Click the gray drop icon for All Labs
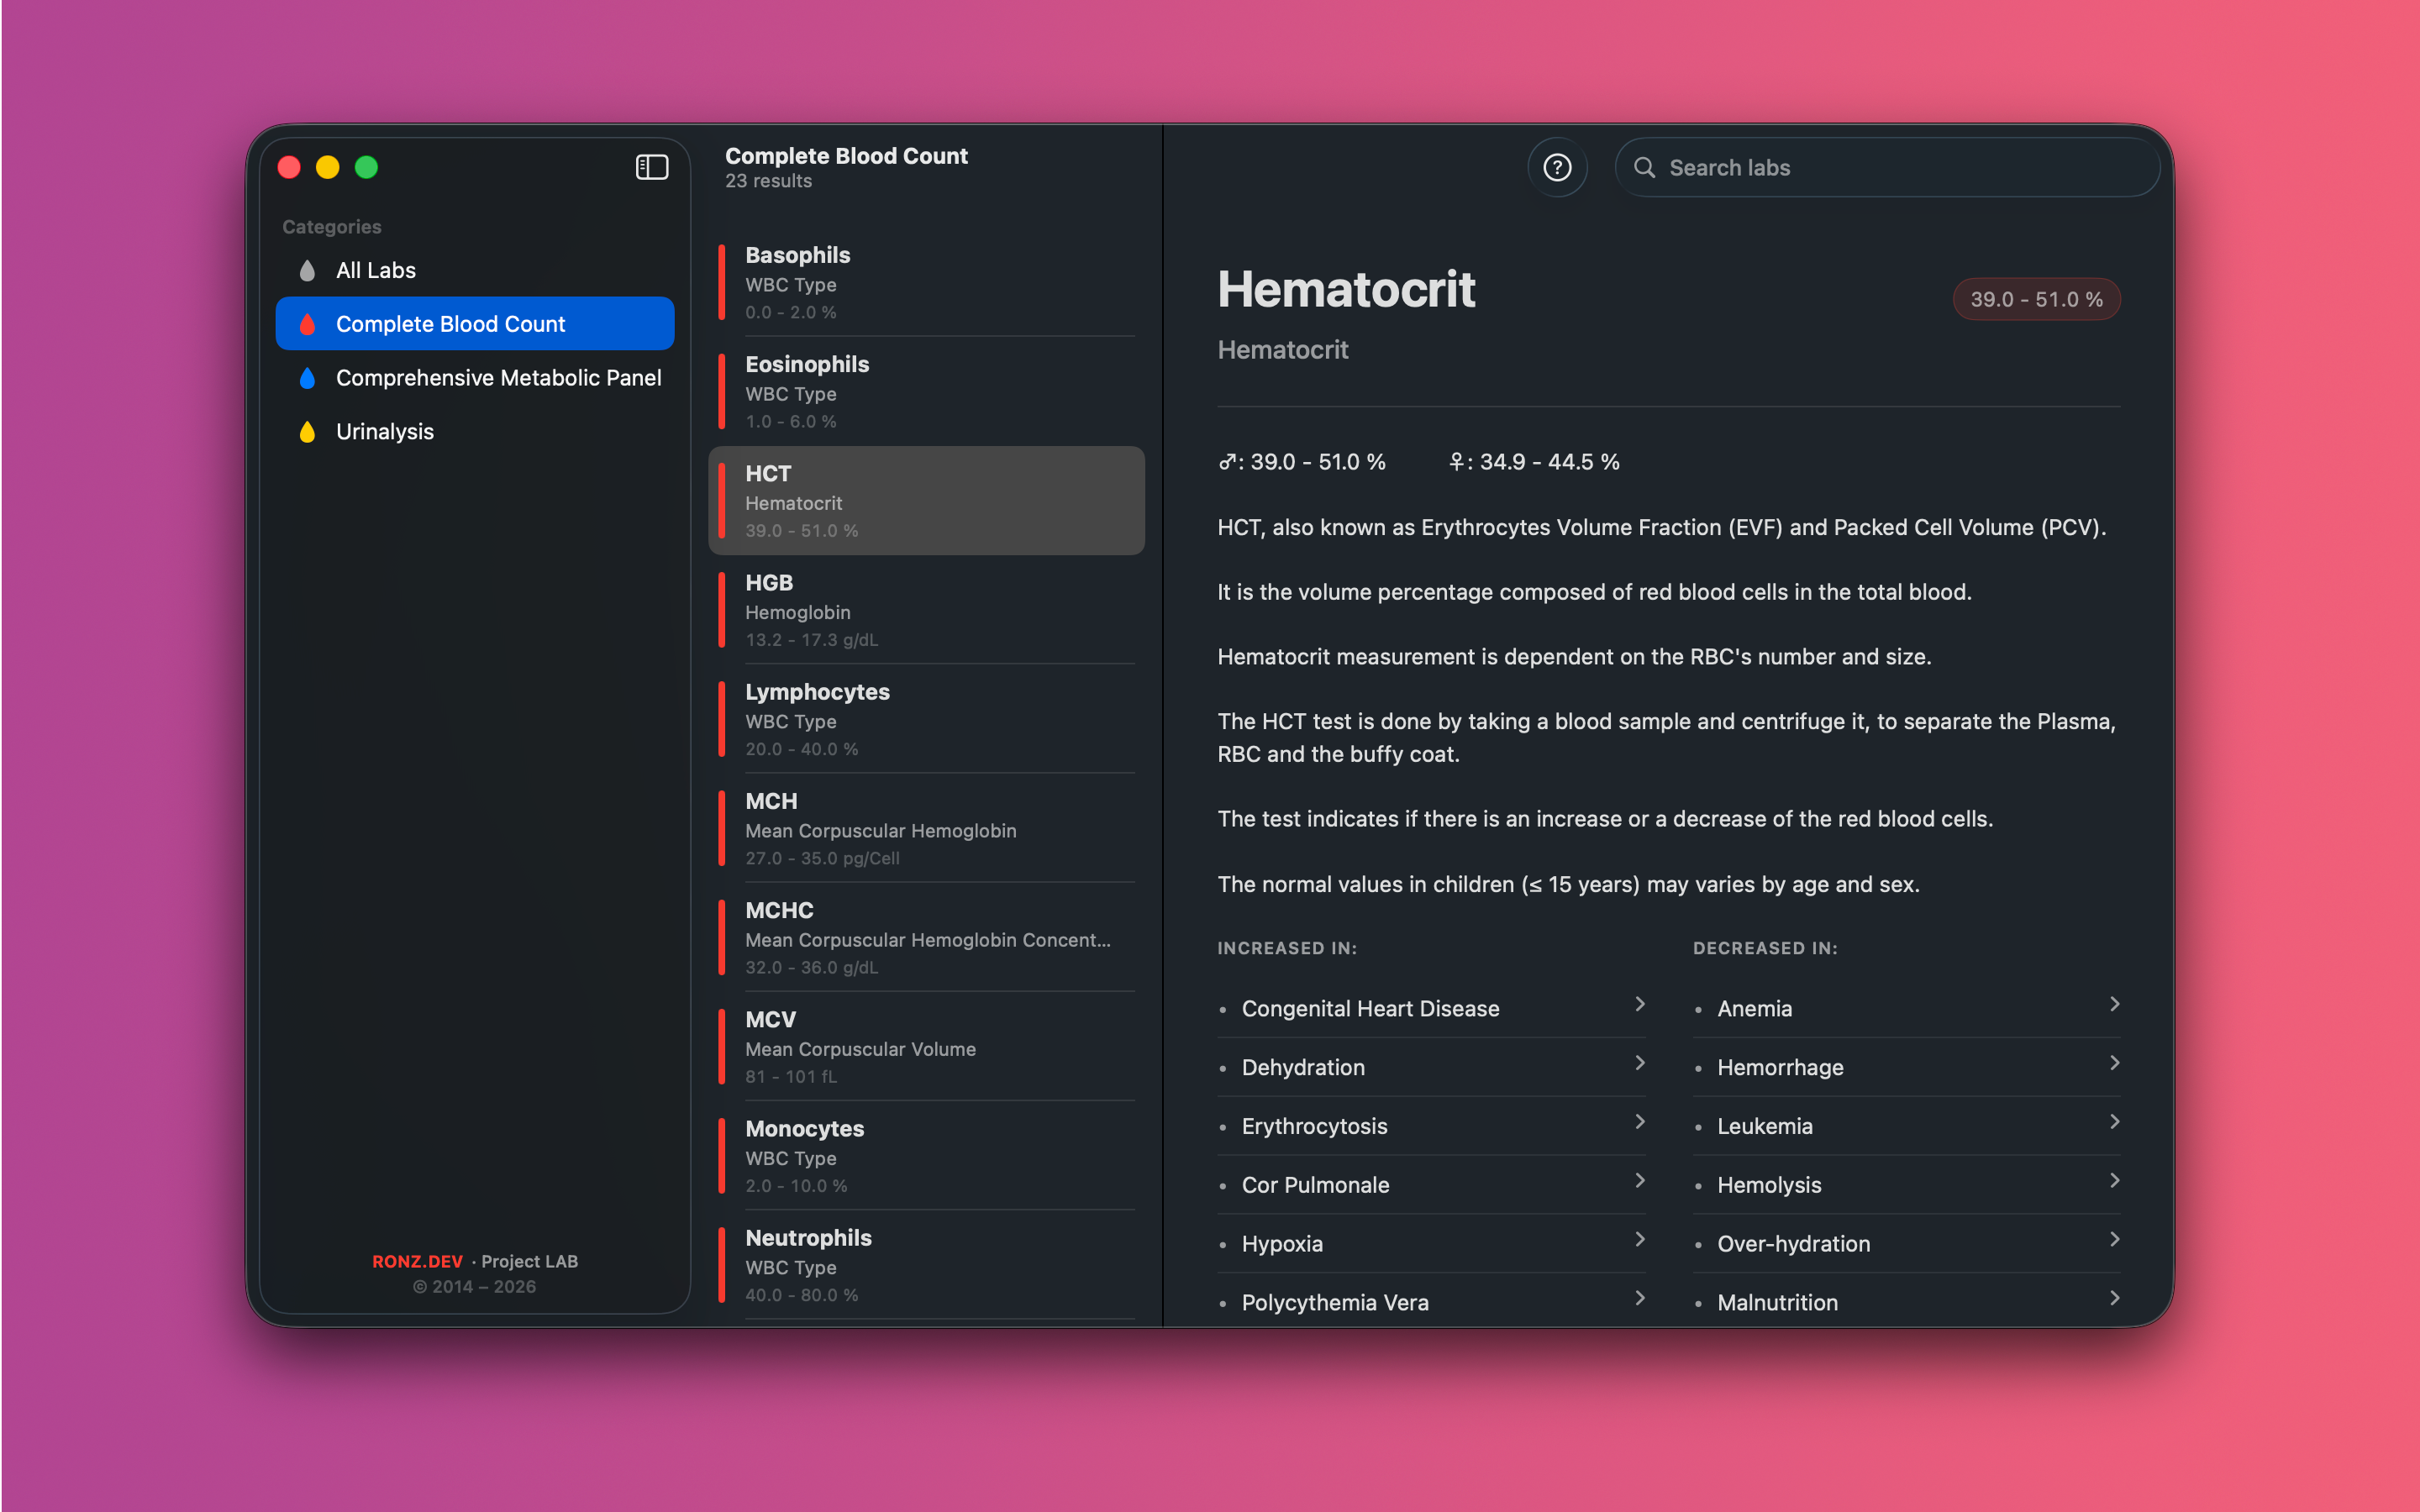The image size is (2420, 1512). [x=307, y=270]
